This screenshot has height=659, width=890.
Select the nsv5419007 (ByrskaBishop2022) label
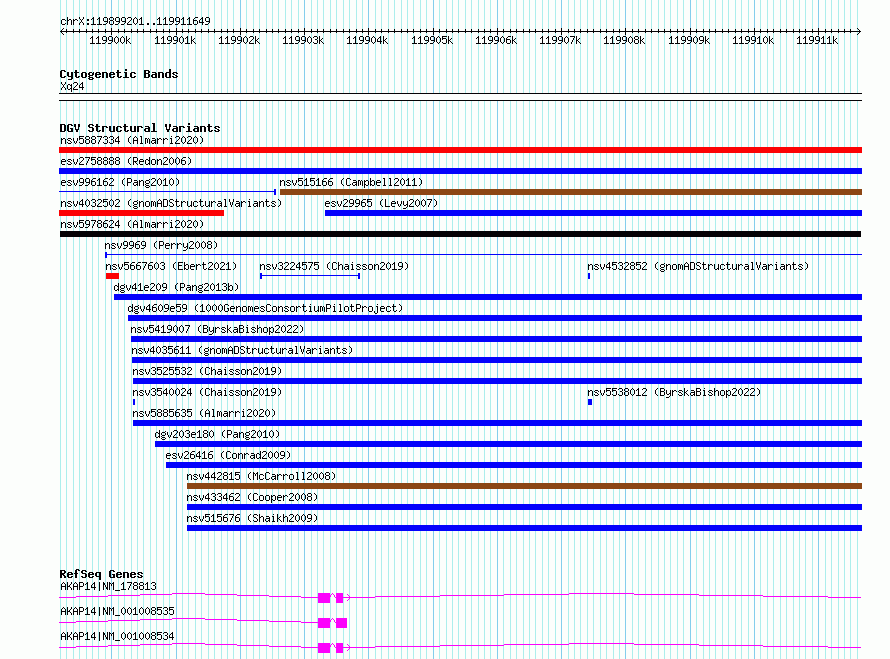217,329
